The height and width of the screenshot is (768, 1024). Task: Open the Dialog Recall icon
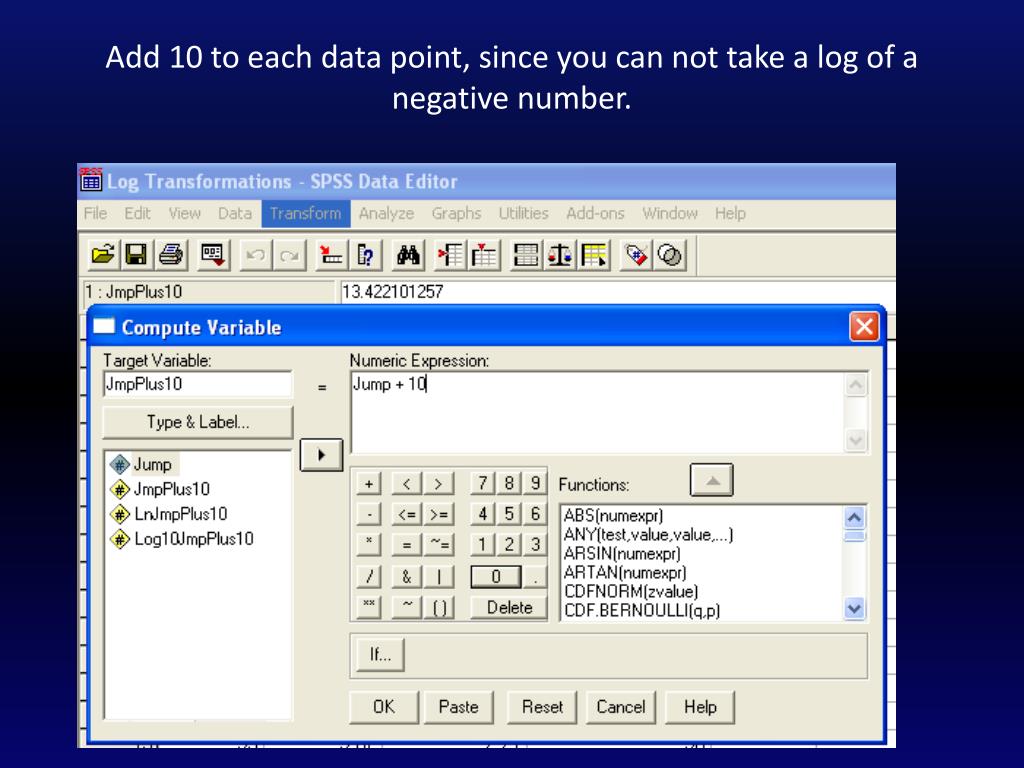(213, 255)
